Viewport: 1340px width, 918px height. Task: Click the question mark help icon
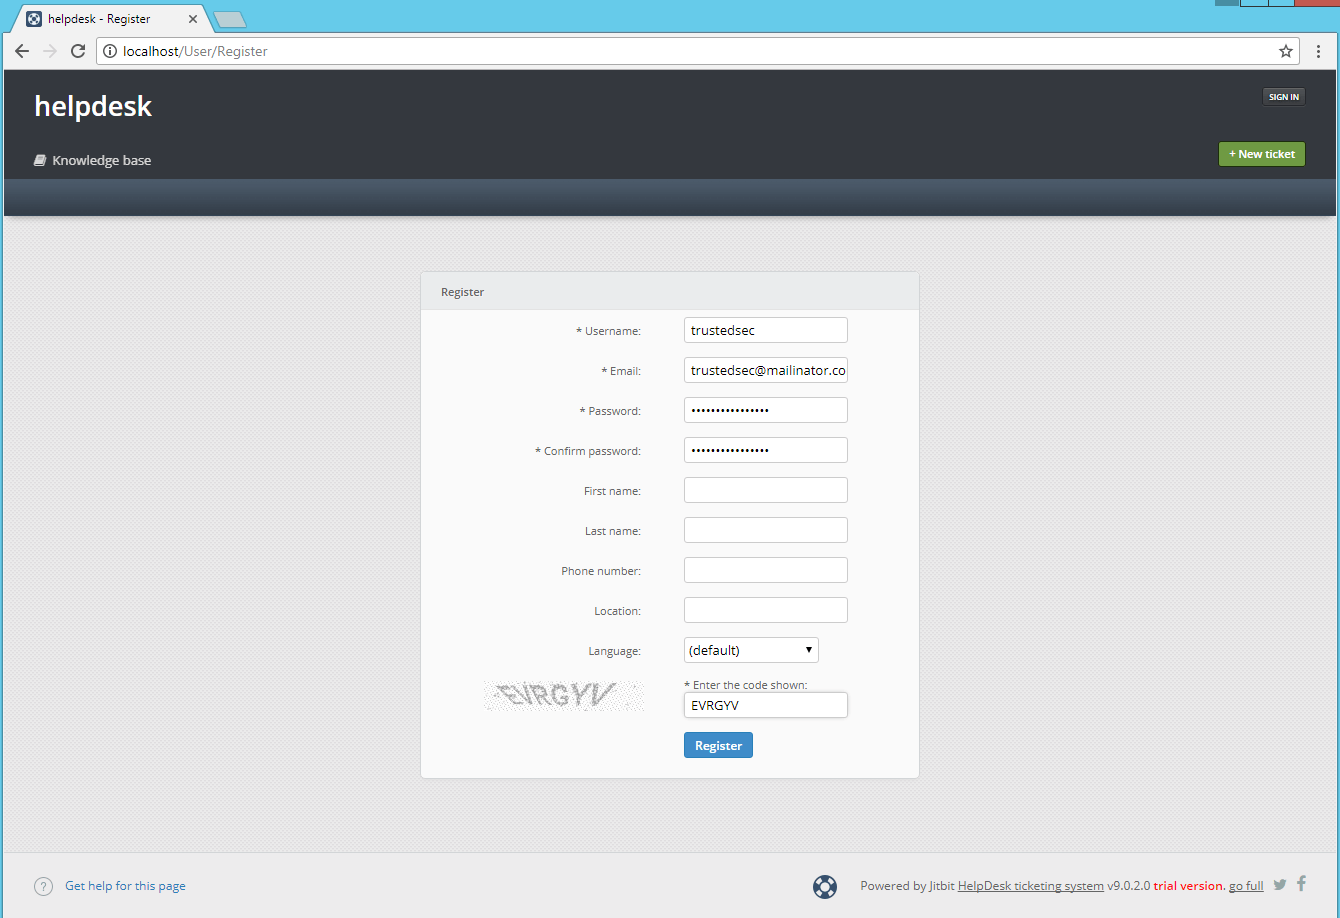coord(43,885)
